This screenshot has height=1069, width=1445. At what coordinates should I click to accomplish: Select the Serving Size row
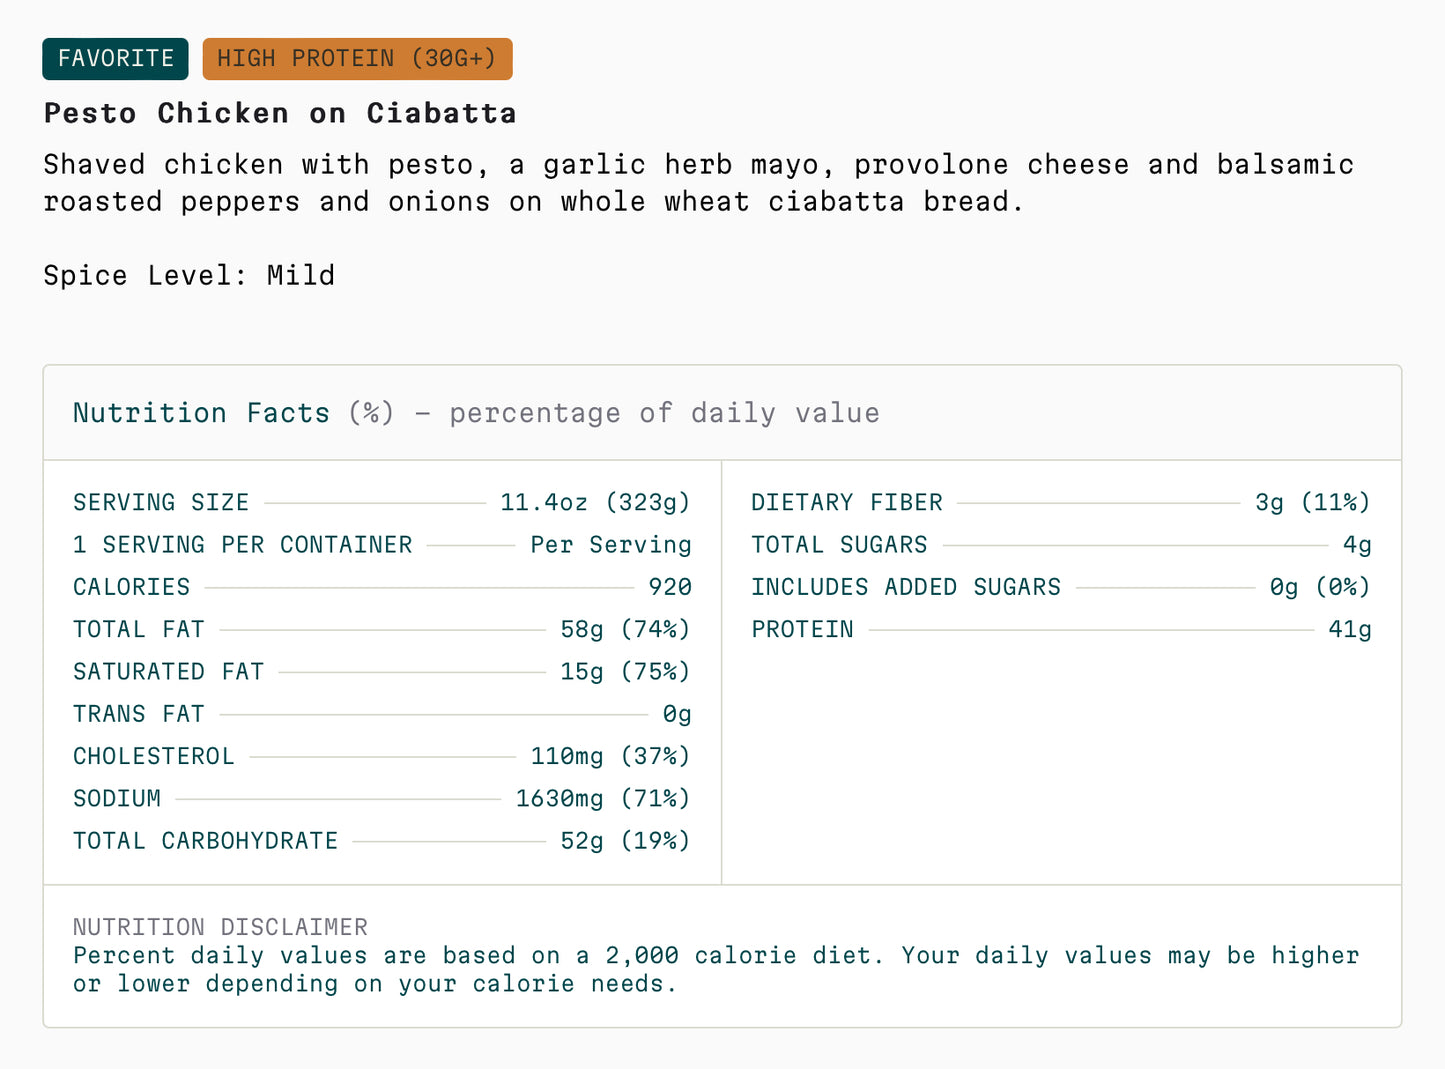(x=382, y=502)
